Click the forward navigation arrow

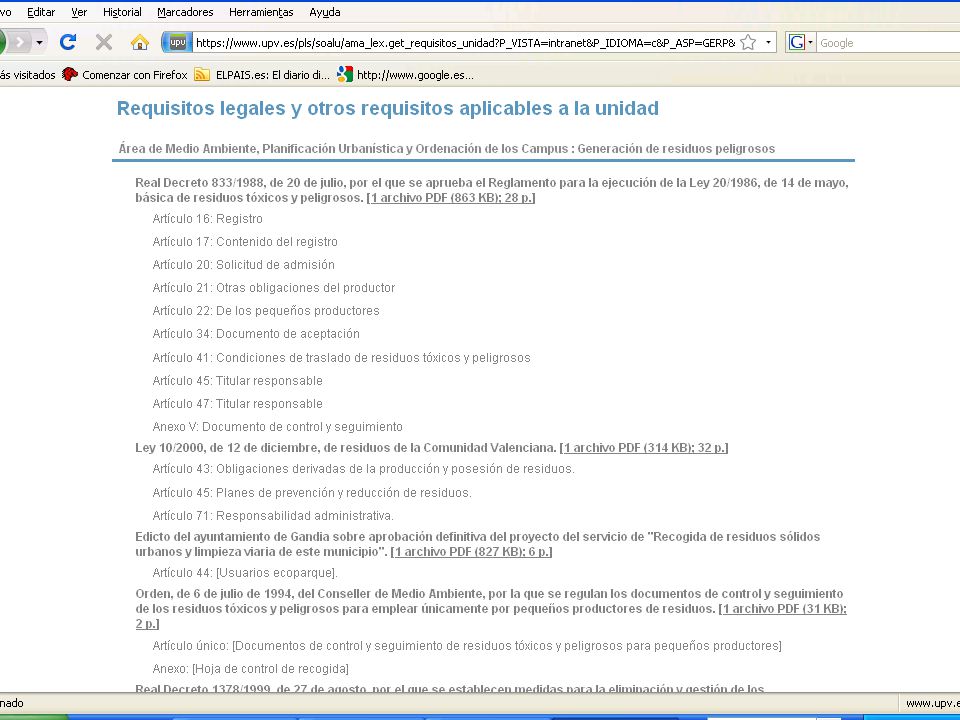(x=19, y=42)
